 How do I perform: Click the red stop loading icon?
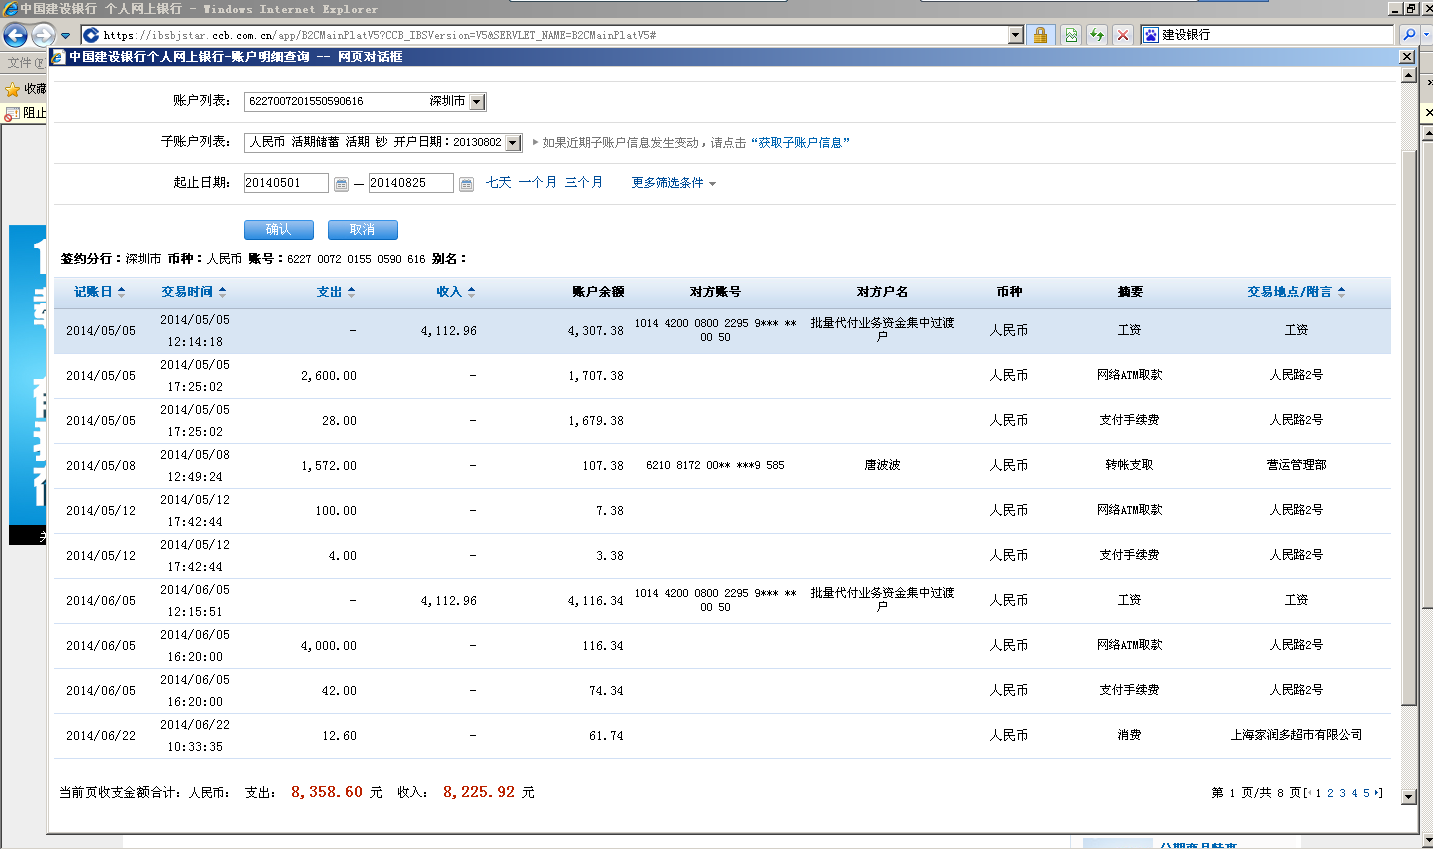coord(1123,35)
